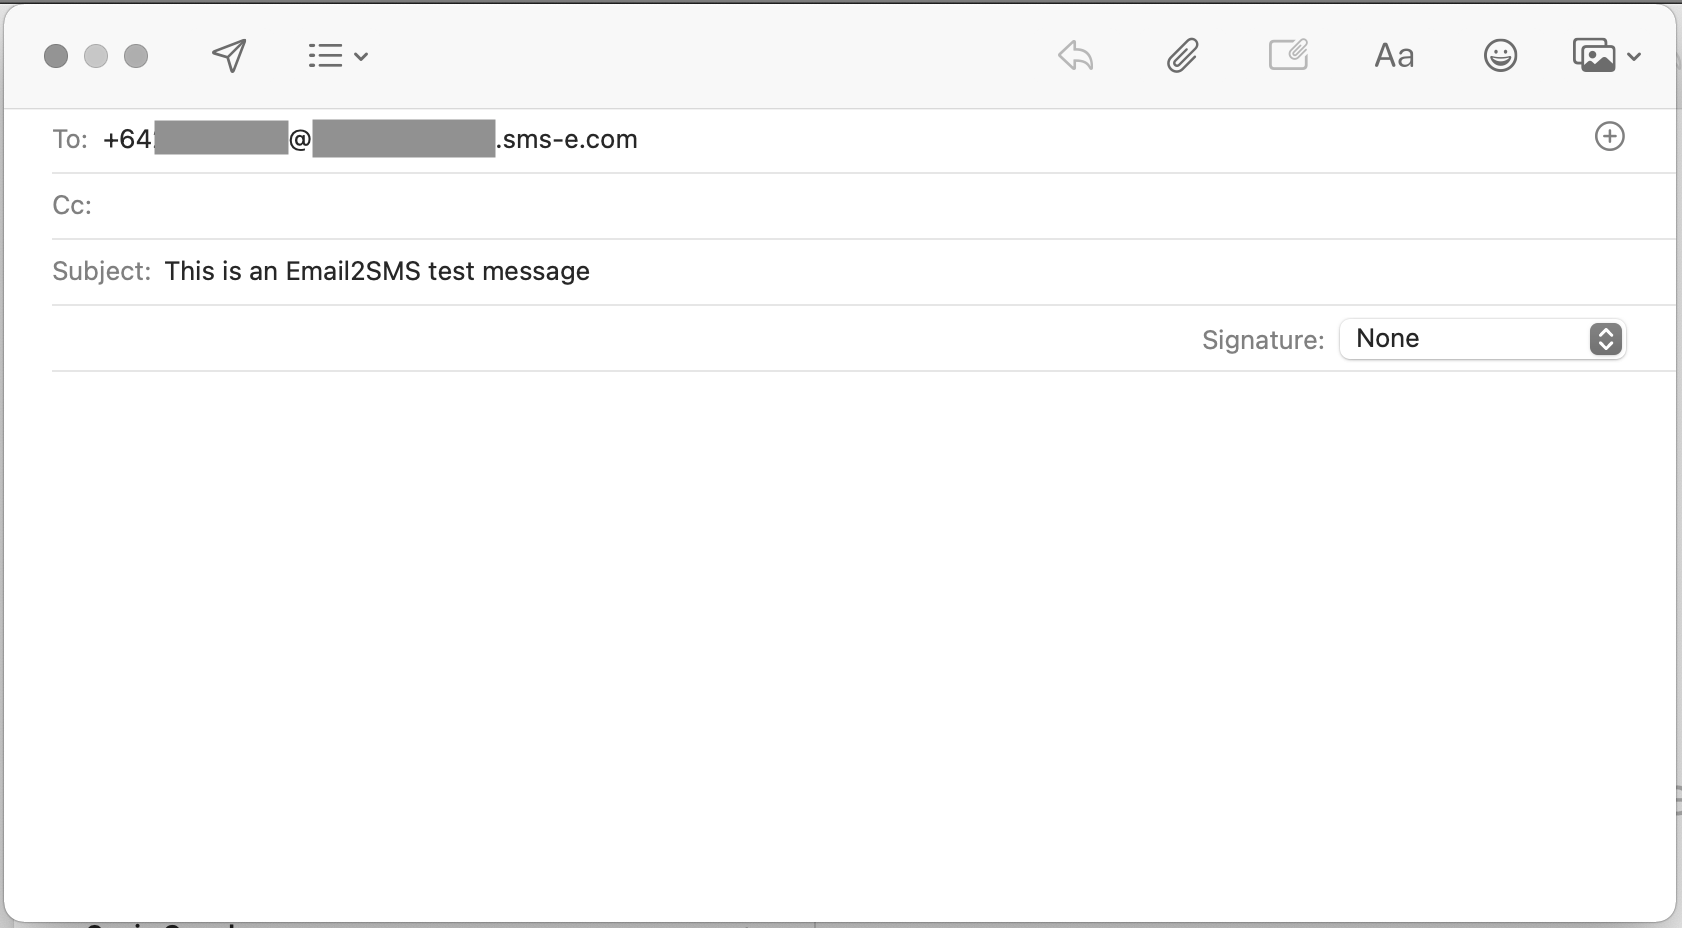Zoom the compose window
This screenshot has width=1682, height=928.
[136, 56]
